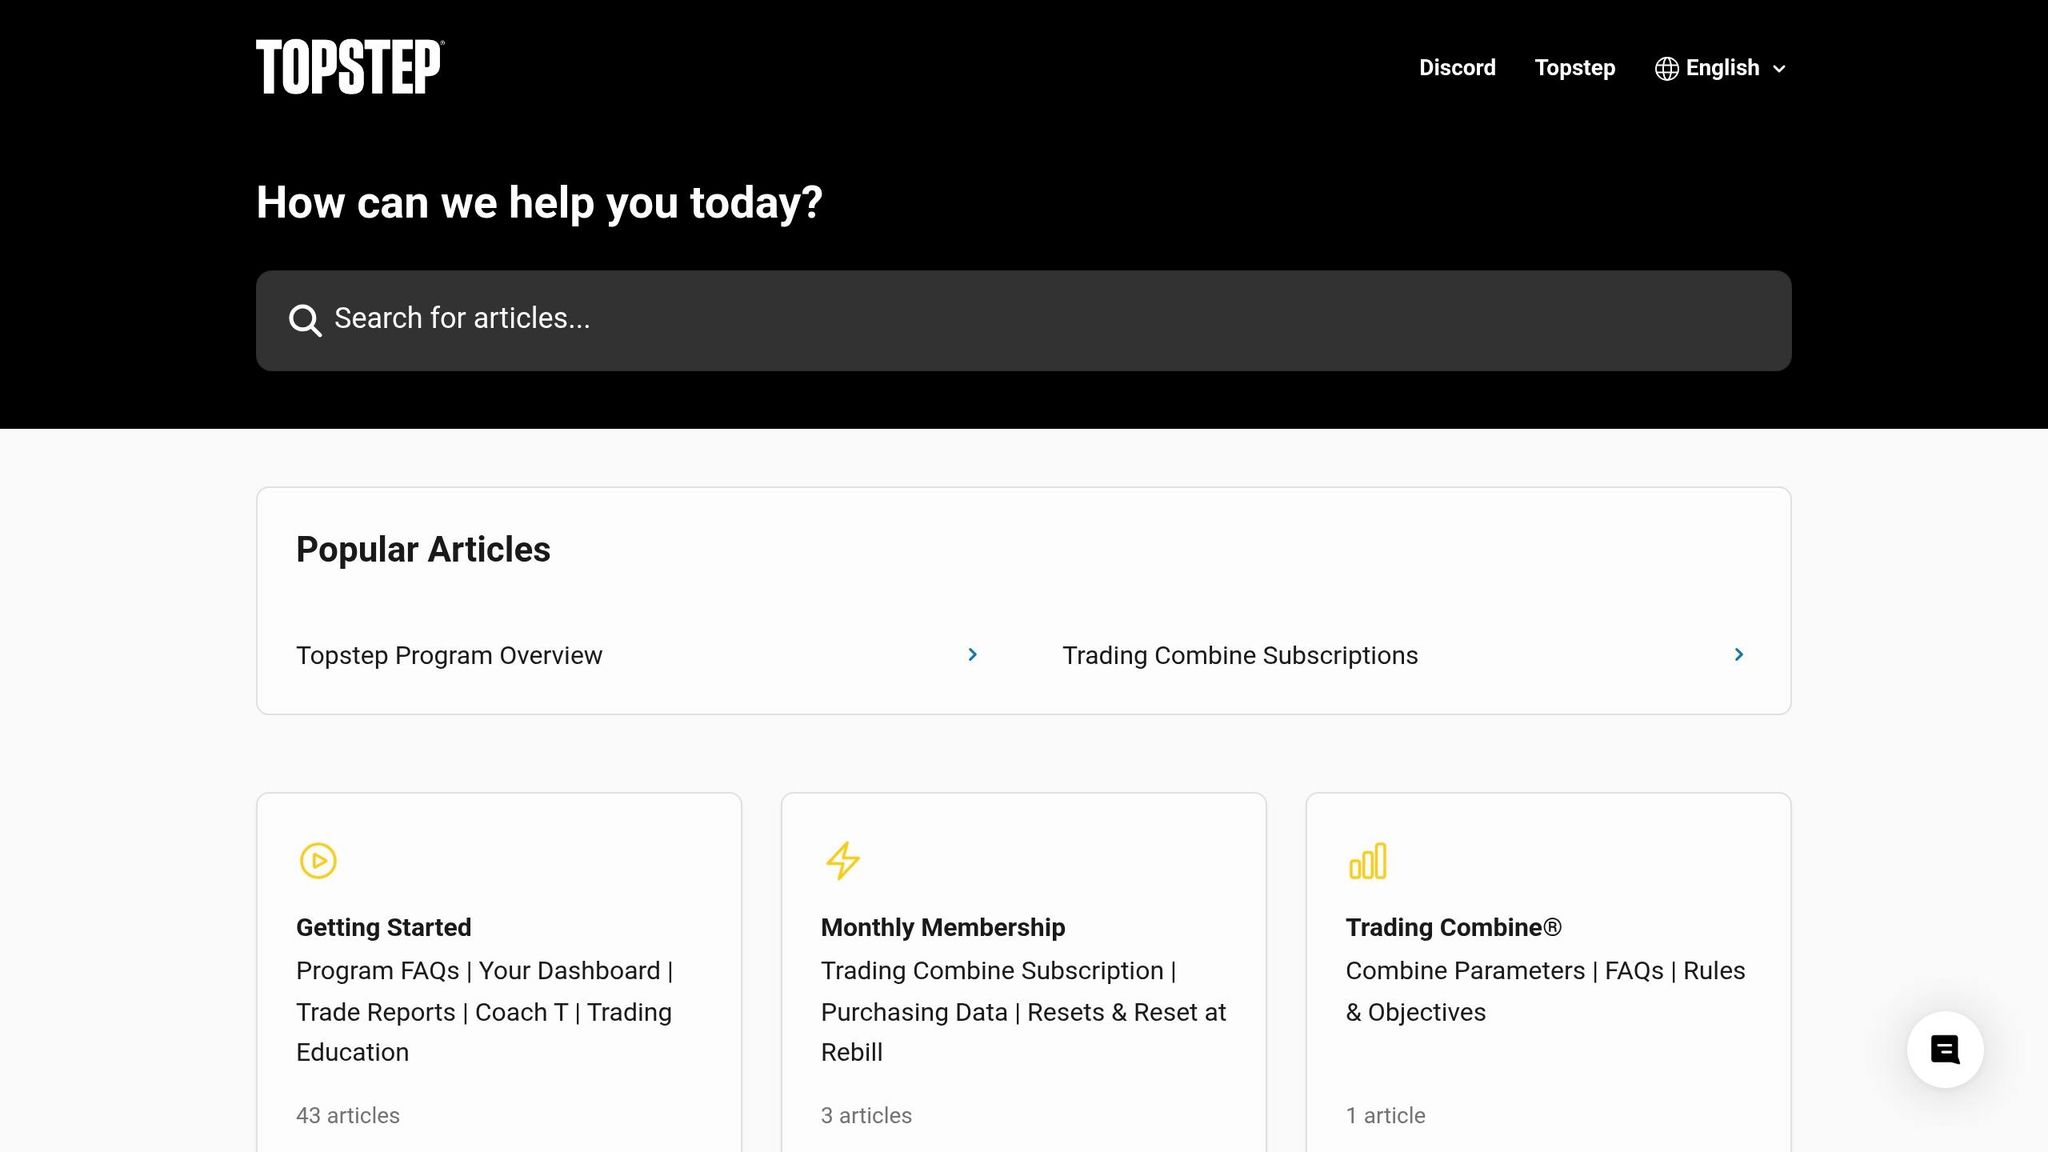
Task: Click the globe language icon
Action: (1666, 68)
